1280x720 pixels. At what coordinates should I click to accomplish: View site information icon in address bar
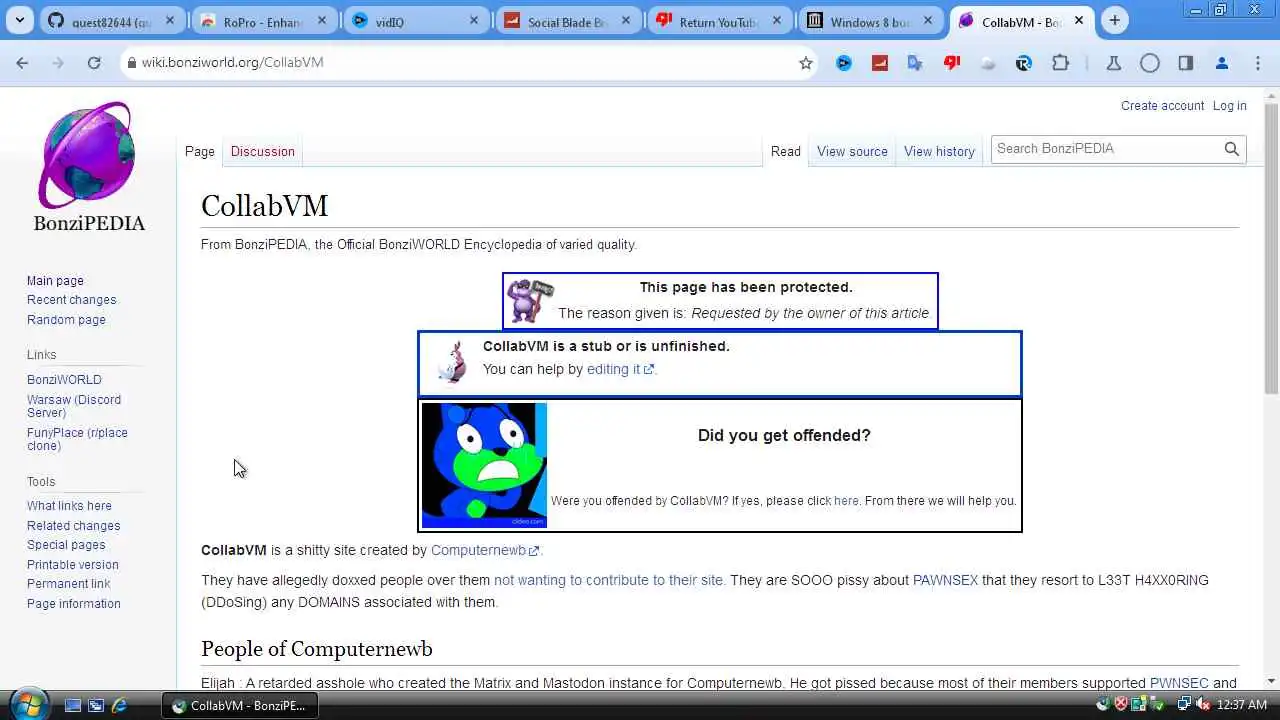point(130,62)
